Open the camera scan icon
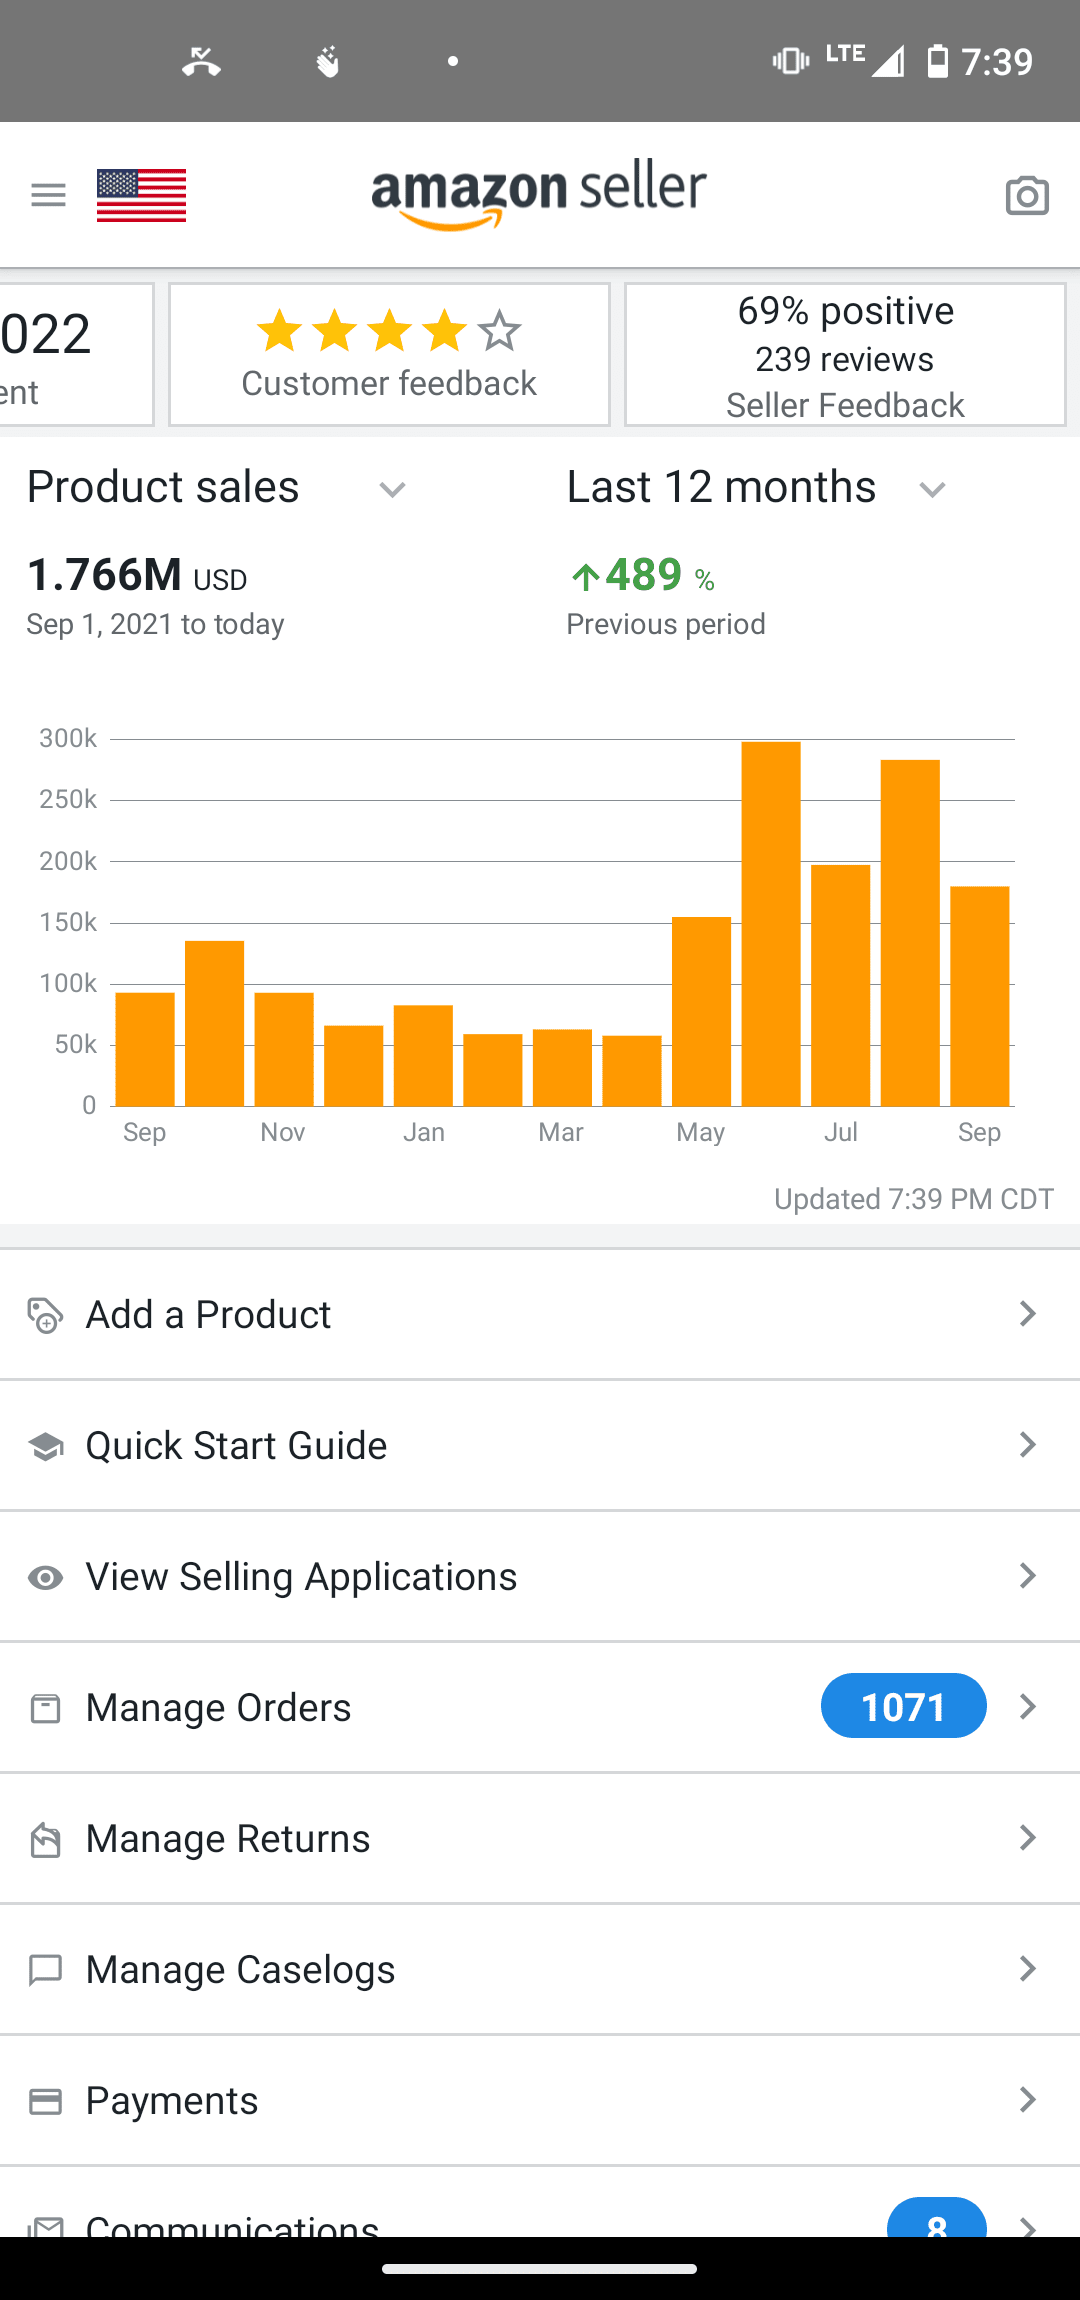 point(1027,196)
